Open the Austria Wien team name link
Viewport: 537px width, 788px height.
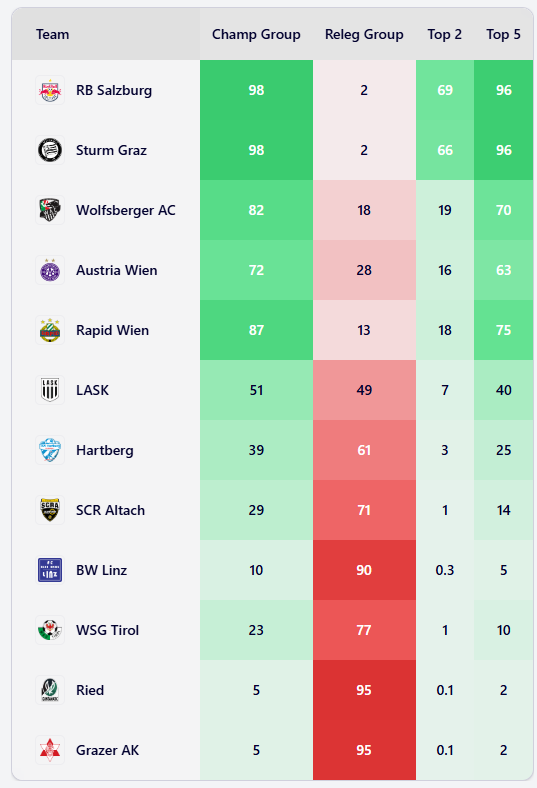coord(117,270)
